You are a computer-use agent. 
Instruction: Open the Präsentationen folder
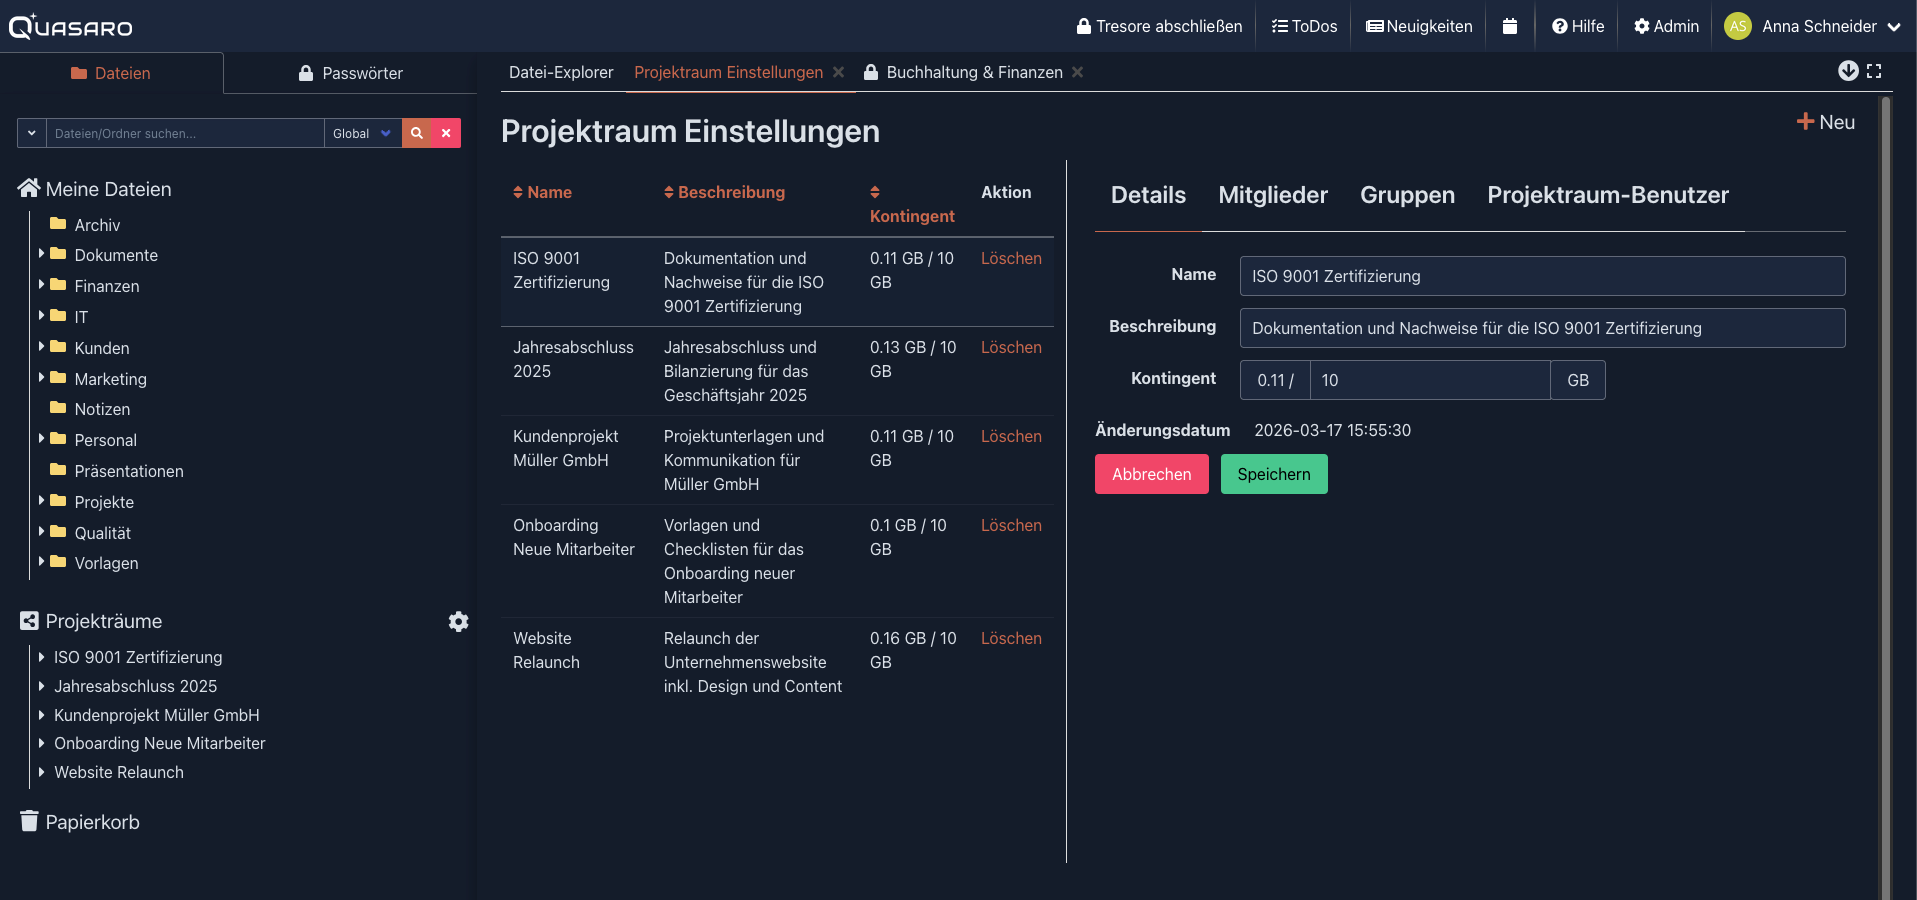coord(128,471)
